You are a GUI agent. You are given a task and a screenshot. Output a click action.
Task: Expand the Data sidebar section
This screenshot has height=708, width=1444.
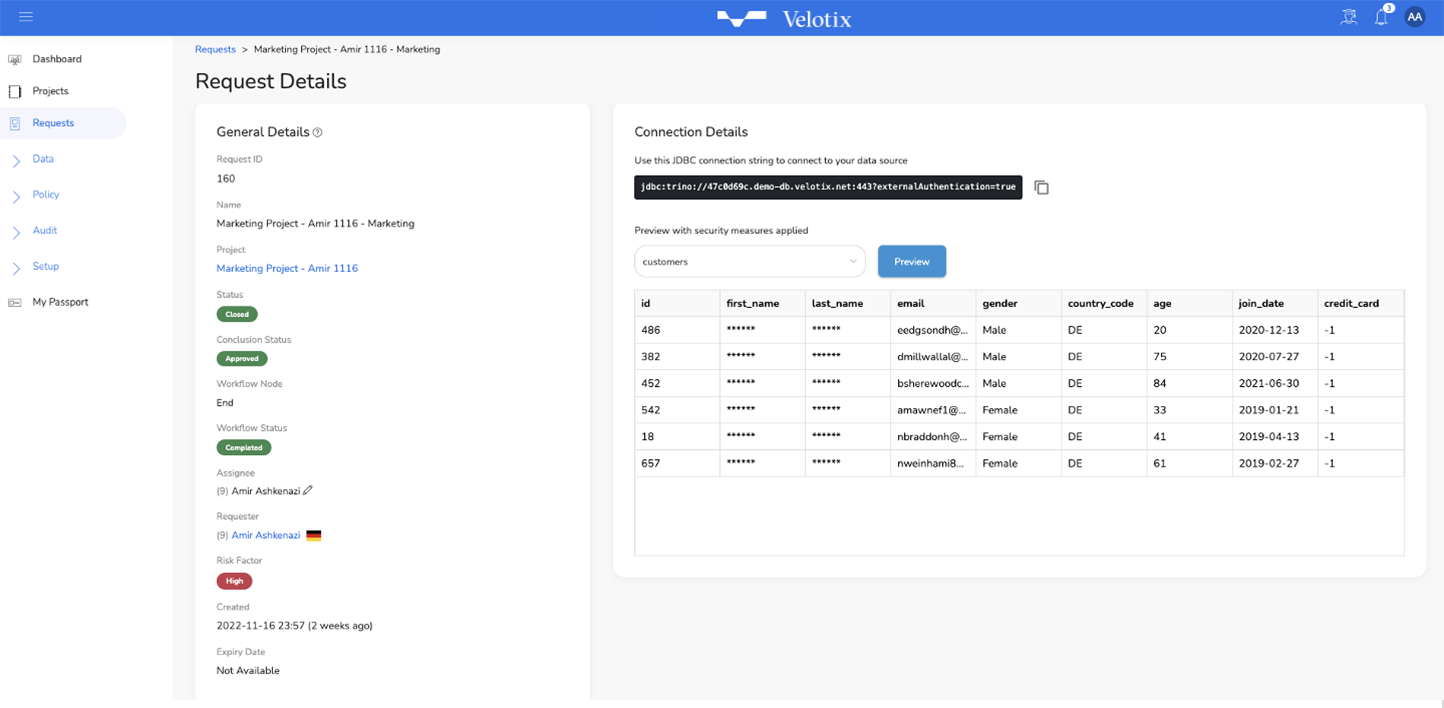tap(42, 159)
